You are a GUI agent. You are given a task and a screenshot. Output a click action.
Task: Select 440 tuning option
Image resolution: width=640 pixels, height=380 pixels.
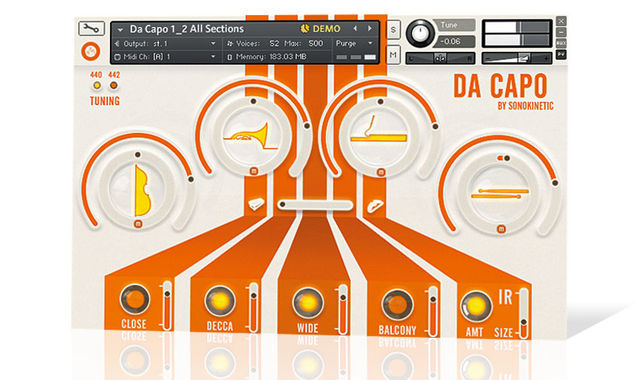click(x=97, y=85)
